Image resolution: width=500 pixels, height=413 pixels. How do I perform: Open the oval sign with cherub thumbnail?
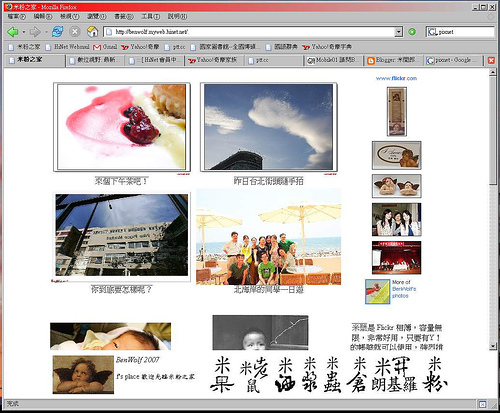(397, 155)
